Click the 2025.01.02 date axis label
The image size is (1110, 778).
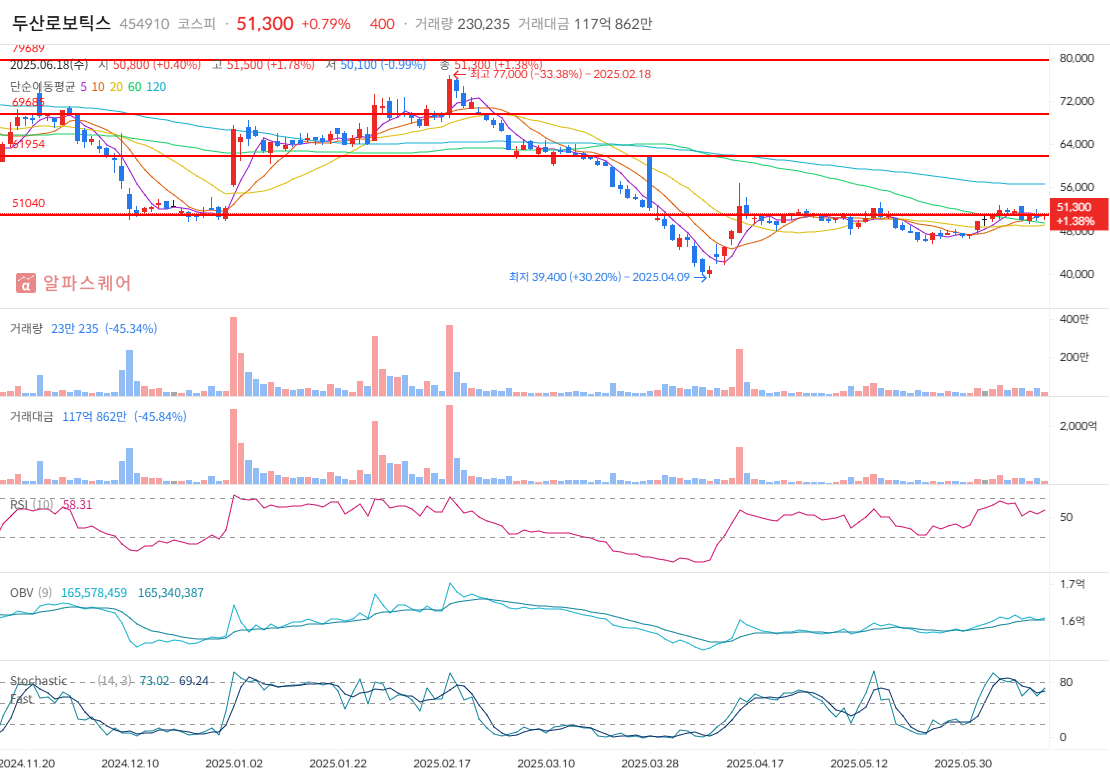(x=234, y=764)
